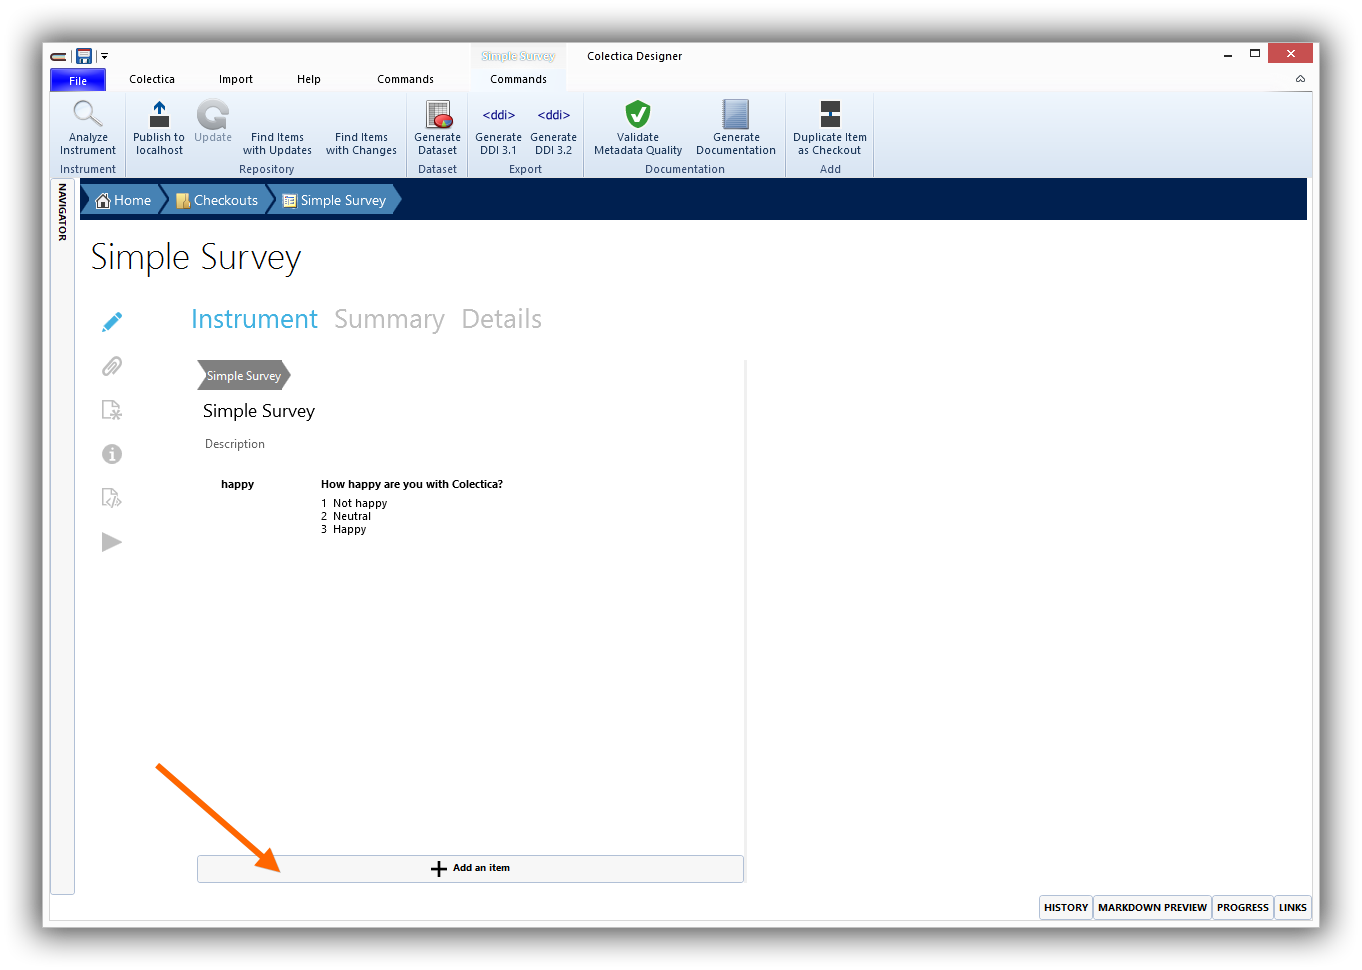Maximize the Colectica Designer window
Image resolution: width=1362 pixels, height=970 pixels.
[x=1254, y=54]
